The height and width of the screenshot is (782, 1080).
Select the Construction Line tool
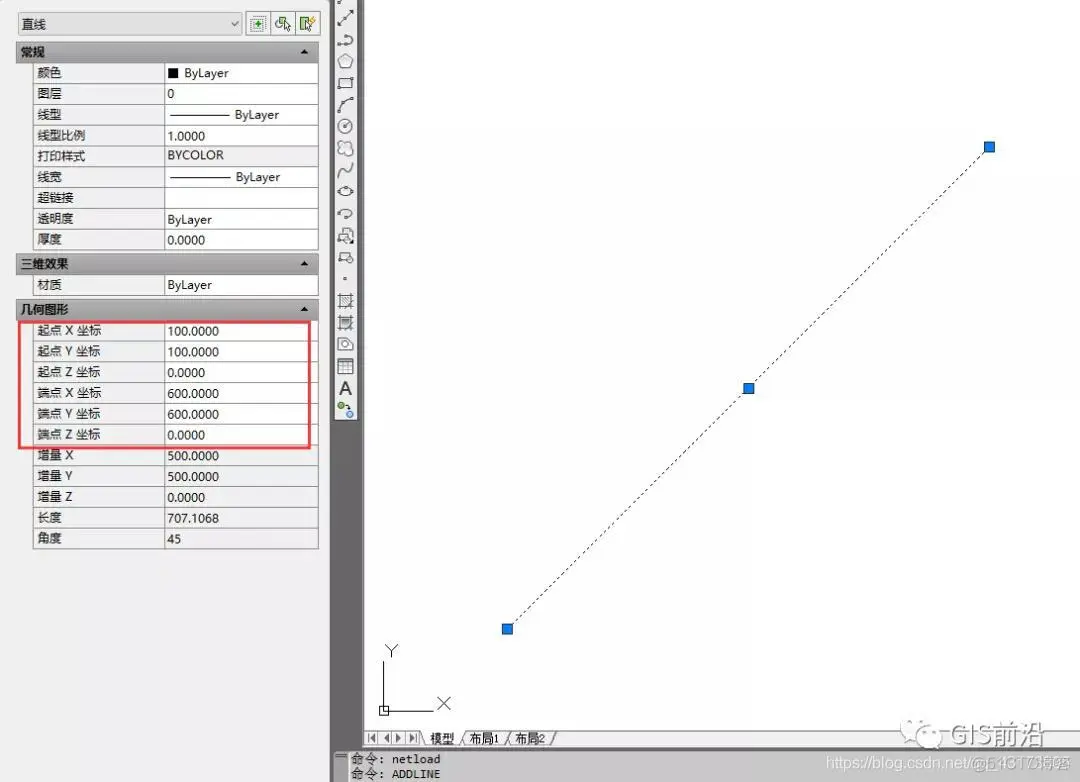(x=345, y=18)
